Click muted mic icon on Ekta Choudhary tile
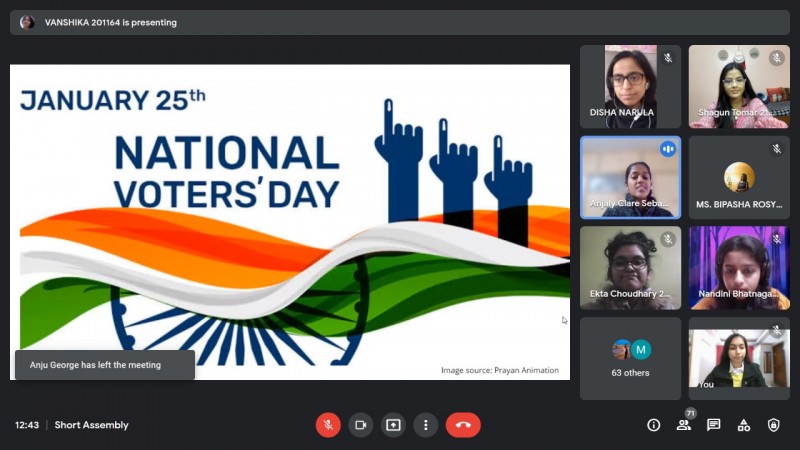 click(x=668, y=239)
